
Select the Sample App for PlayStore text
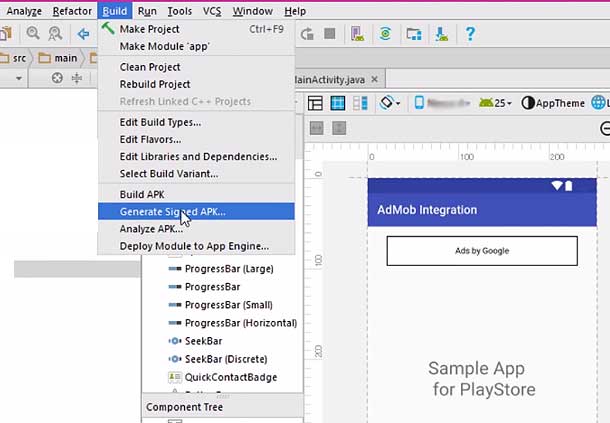(x=482, y=379)
